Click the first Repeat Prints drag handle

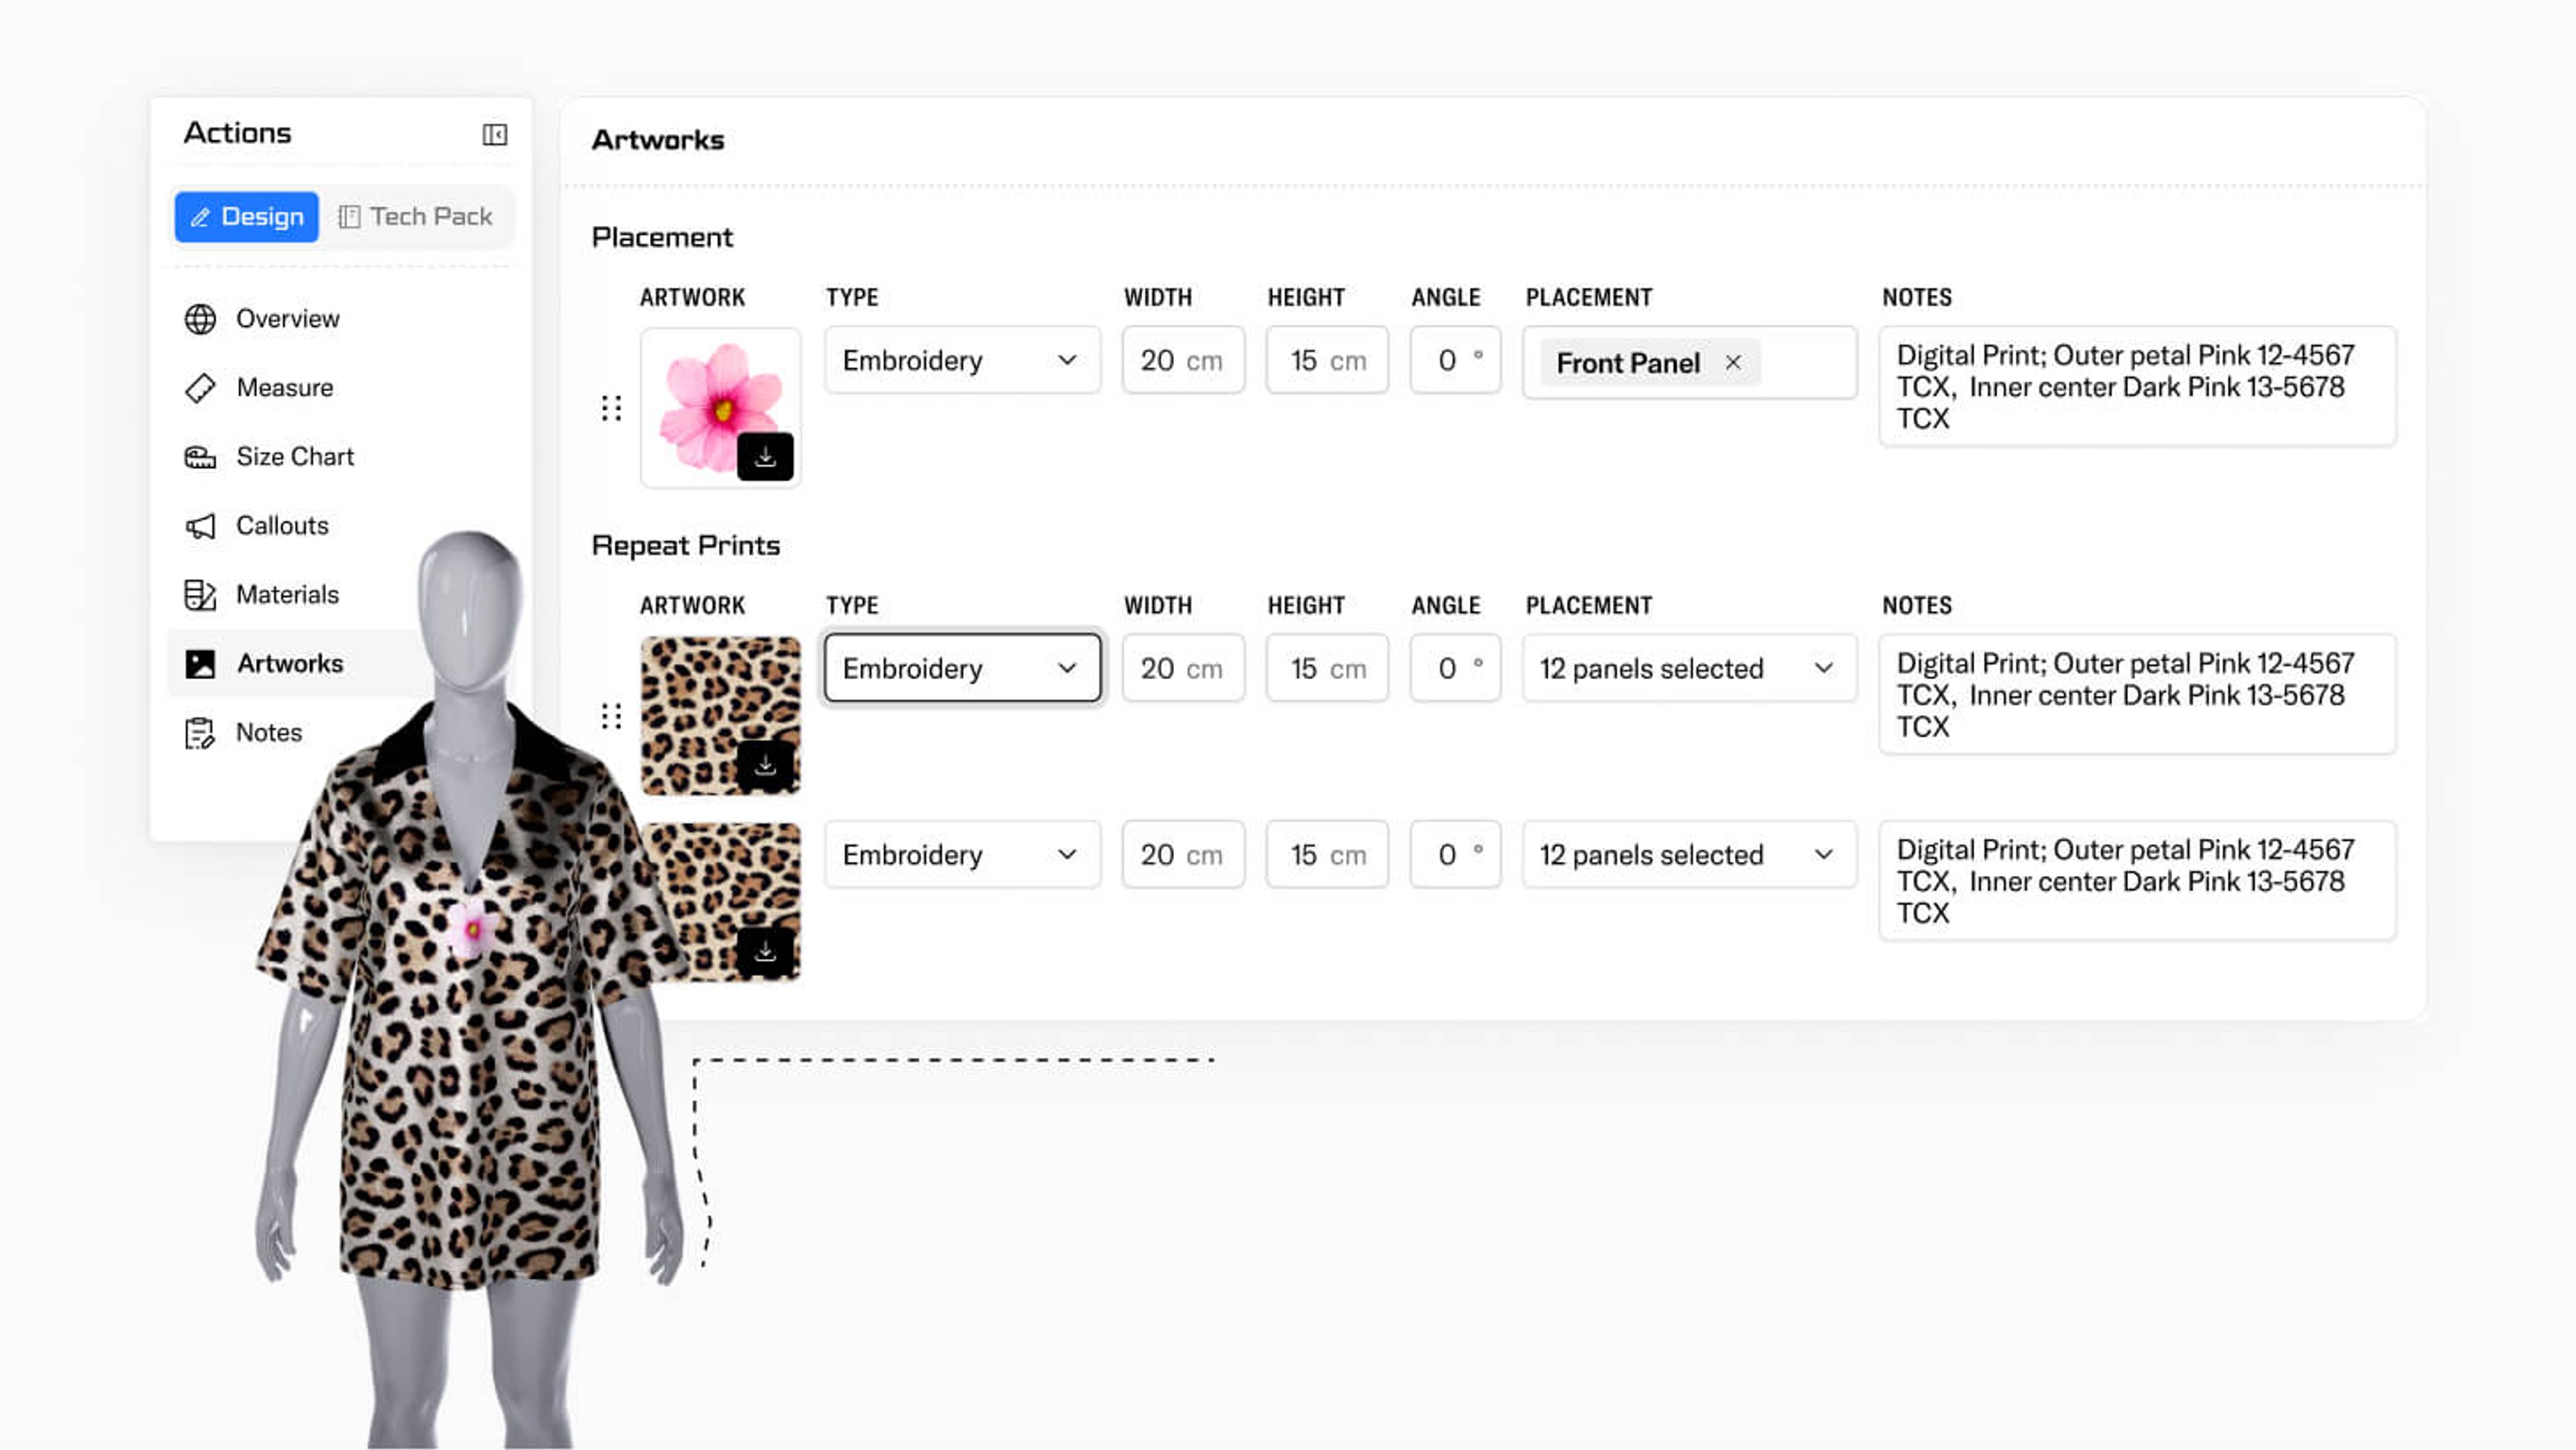pos(611,716)
